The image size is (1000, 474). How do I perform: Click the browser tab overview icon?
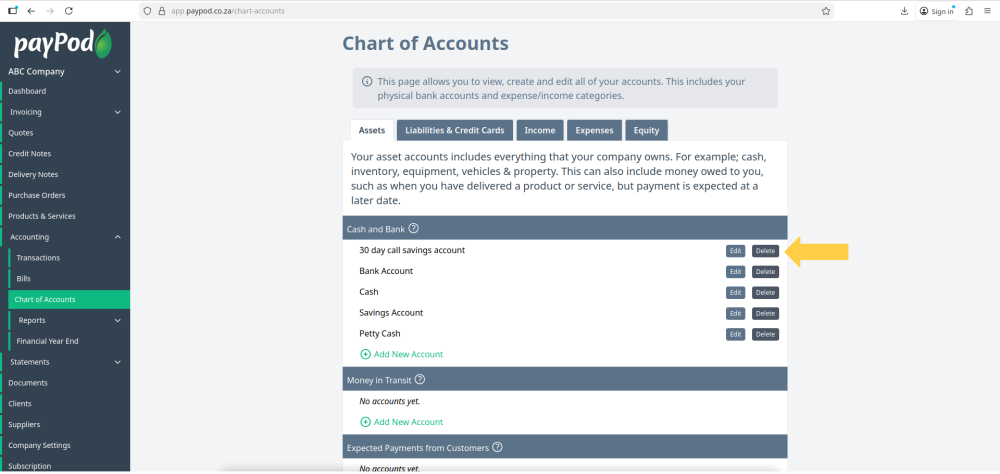pos(13,11)
